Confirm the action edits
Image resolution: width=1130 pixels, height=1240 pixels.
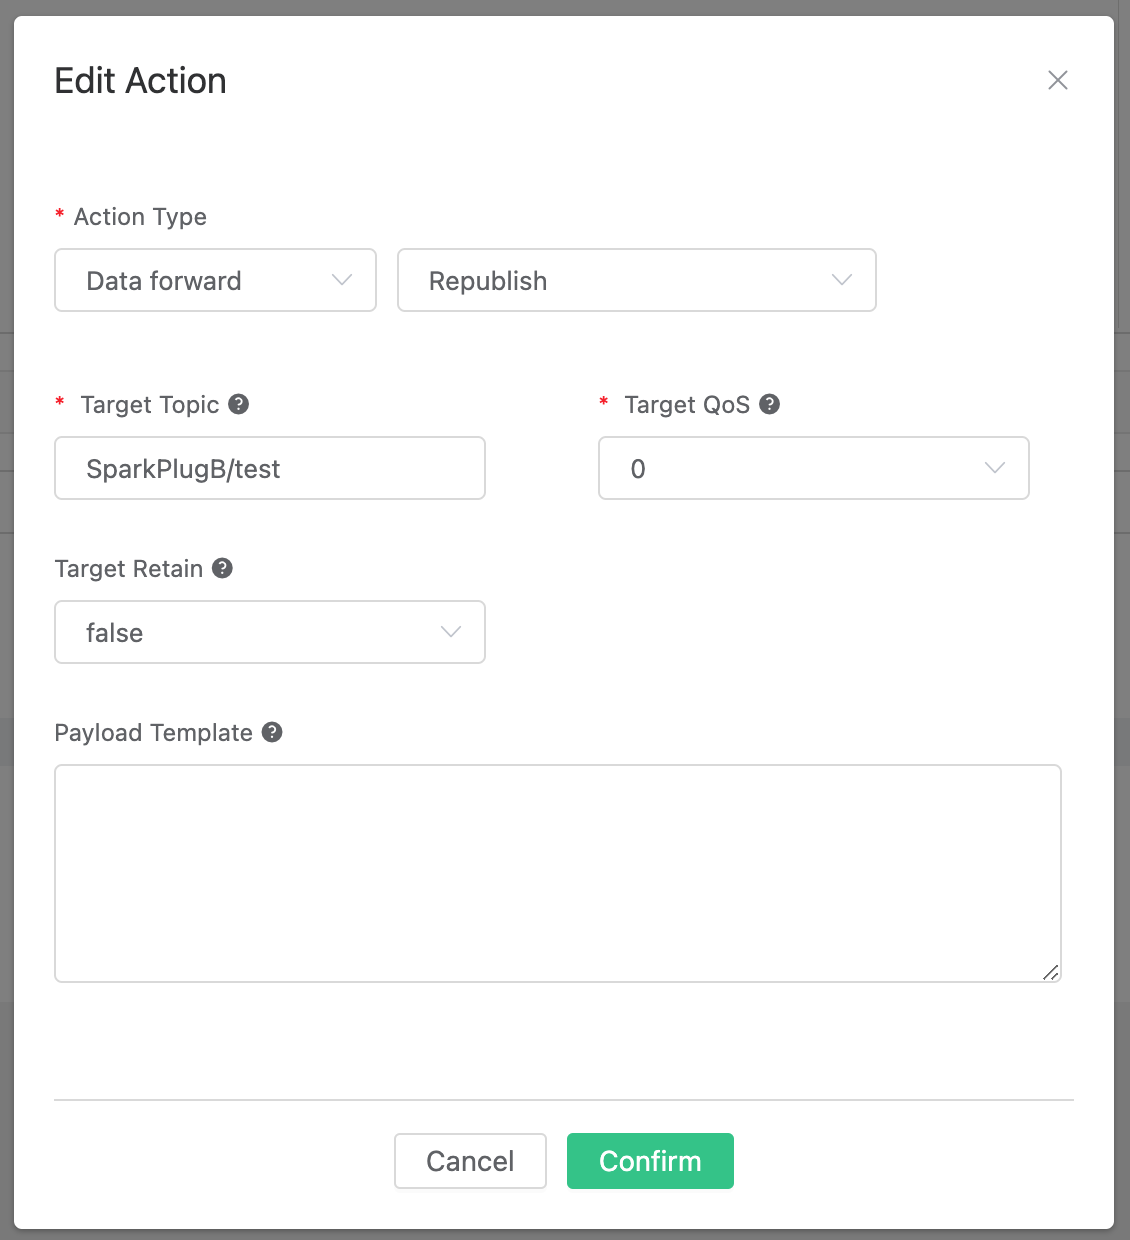pyautogui.click(x=650, y=1161)
